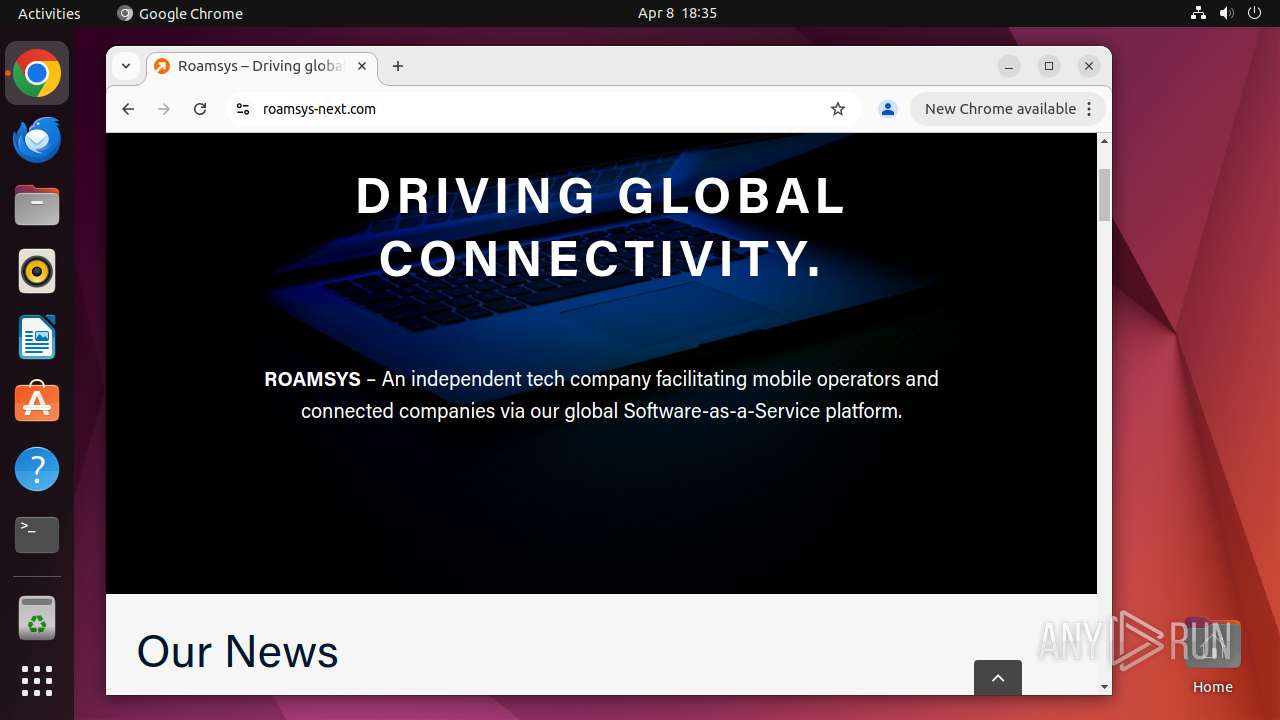Open the volume icon in top bar

(1226, 13)
